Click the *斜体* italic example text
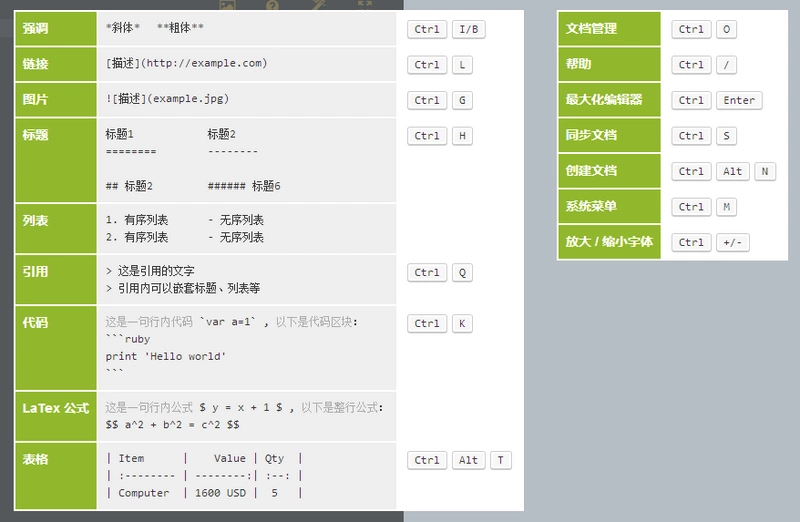This screenshot has width=800, height=522. [x=122, y=28]
